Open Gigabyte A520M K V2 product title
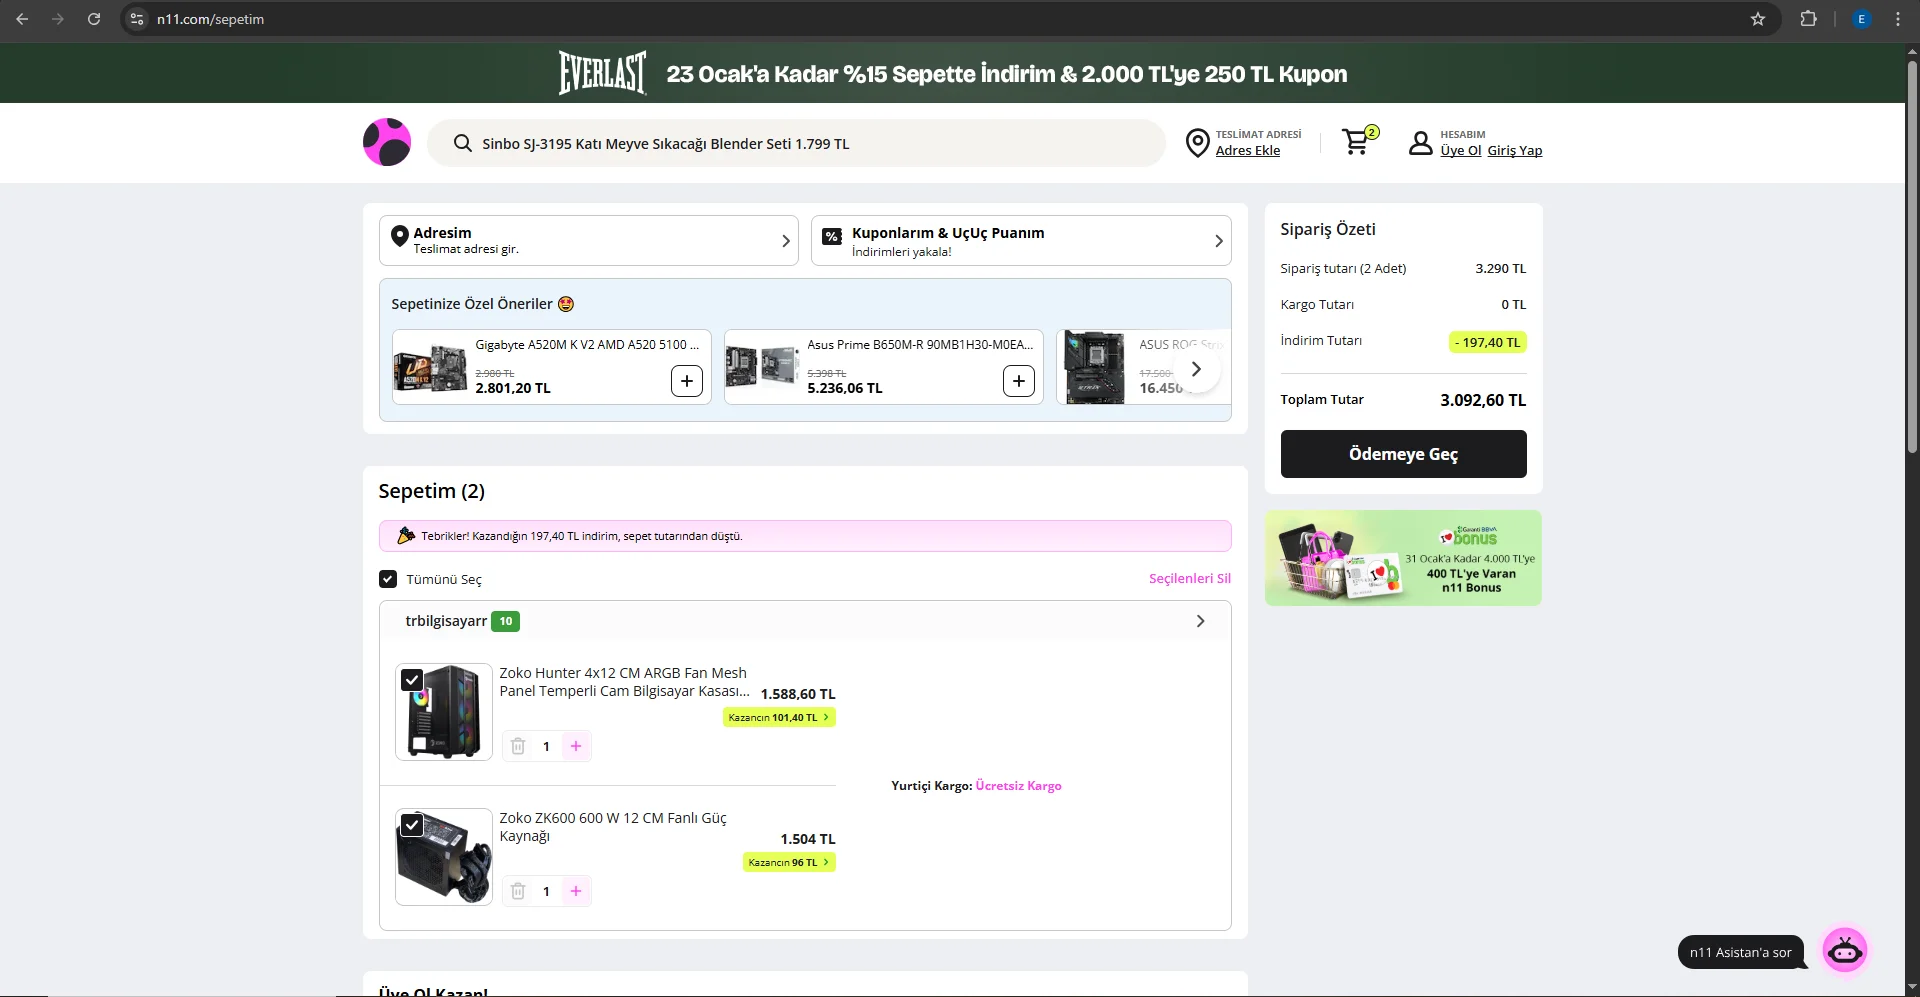 (588, 345)
